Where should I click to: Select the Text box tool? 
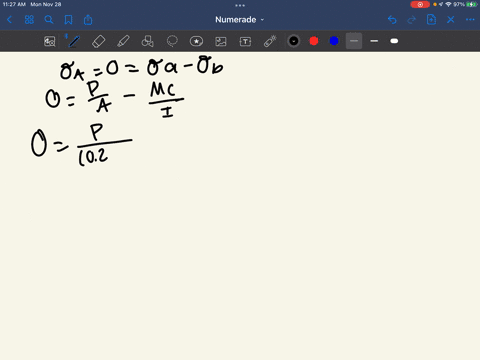(245, 41)
